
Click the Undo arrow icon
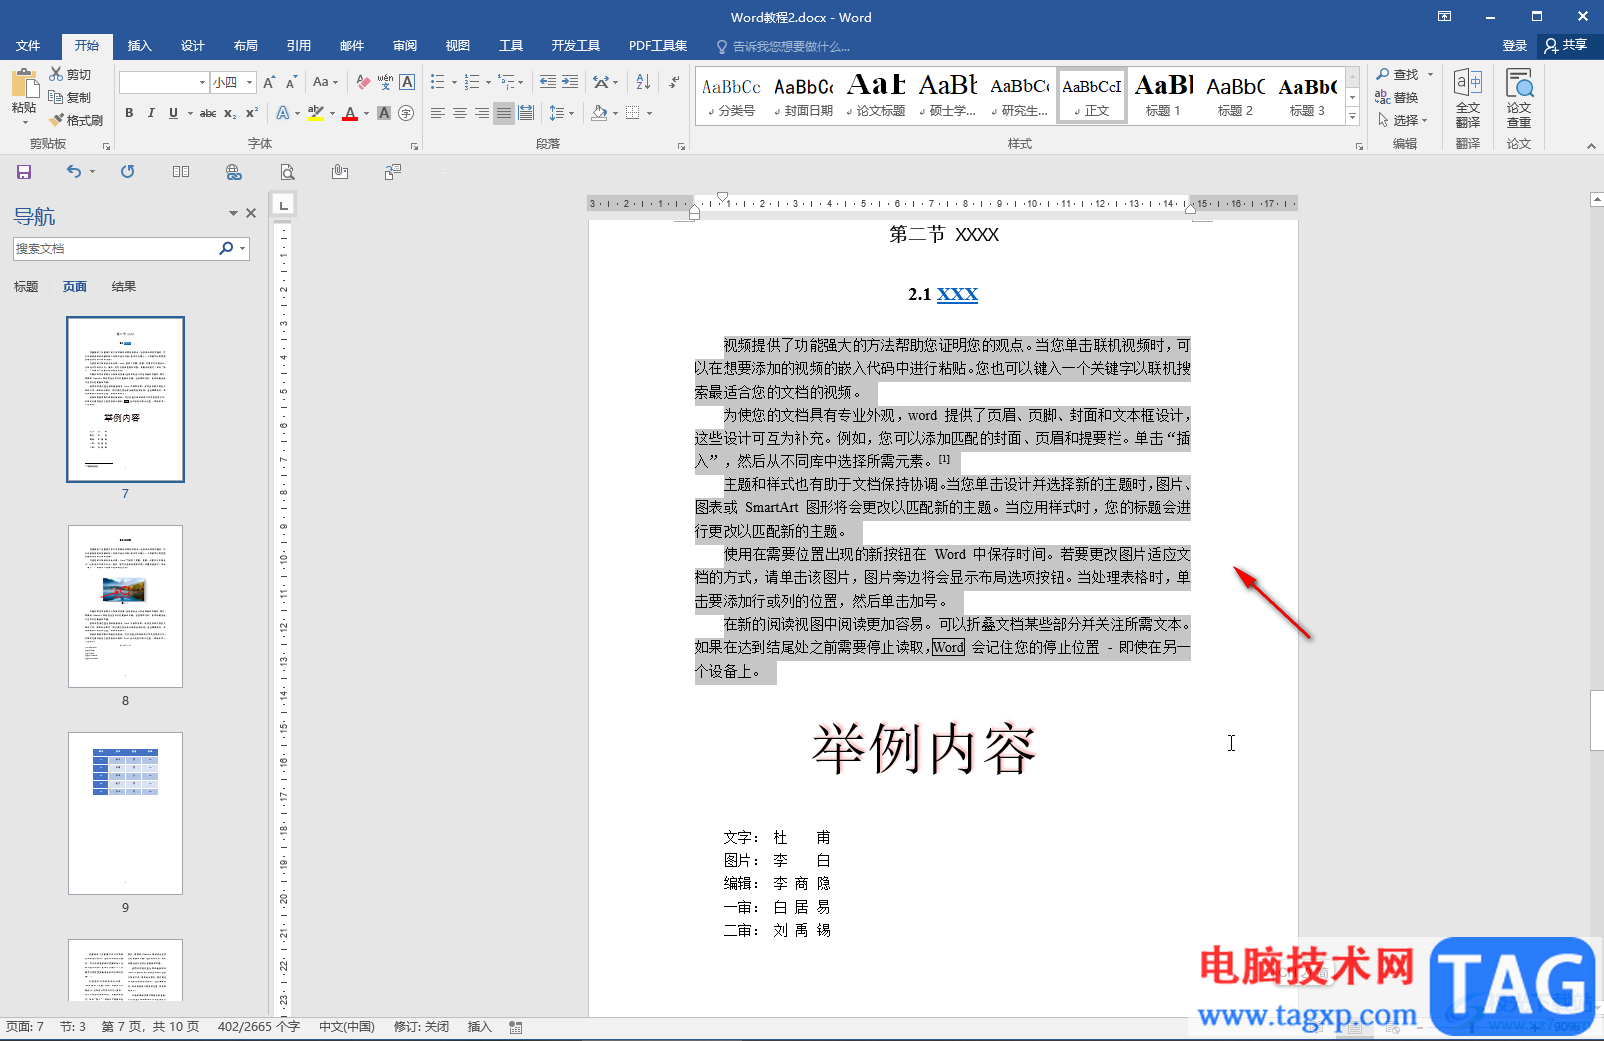coord(74,172)
